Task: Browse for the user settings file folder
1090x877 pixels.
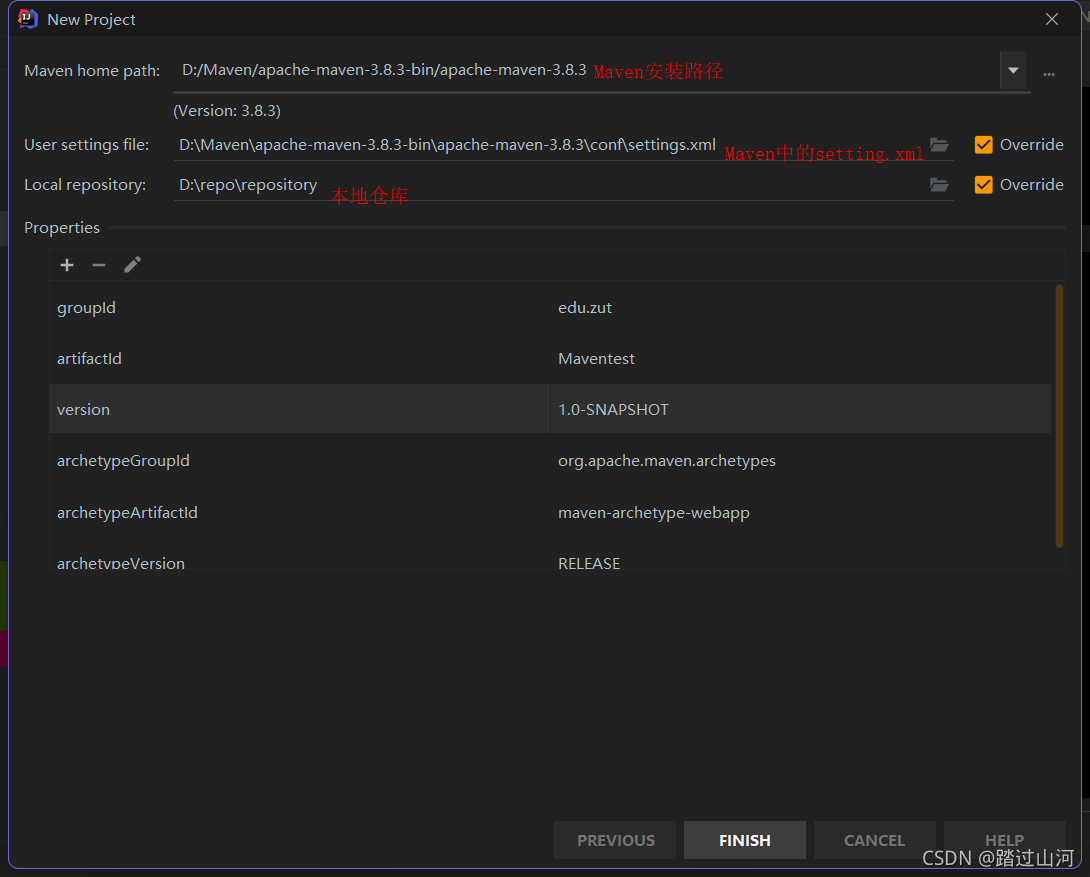Action: [939, 145]
